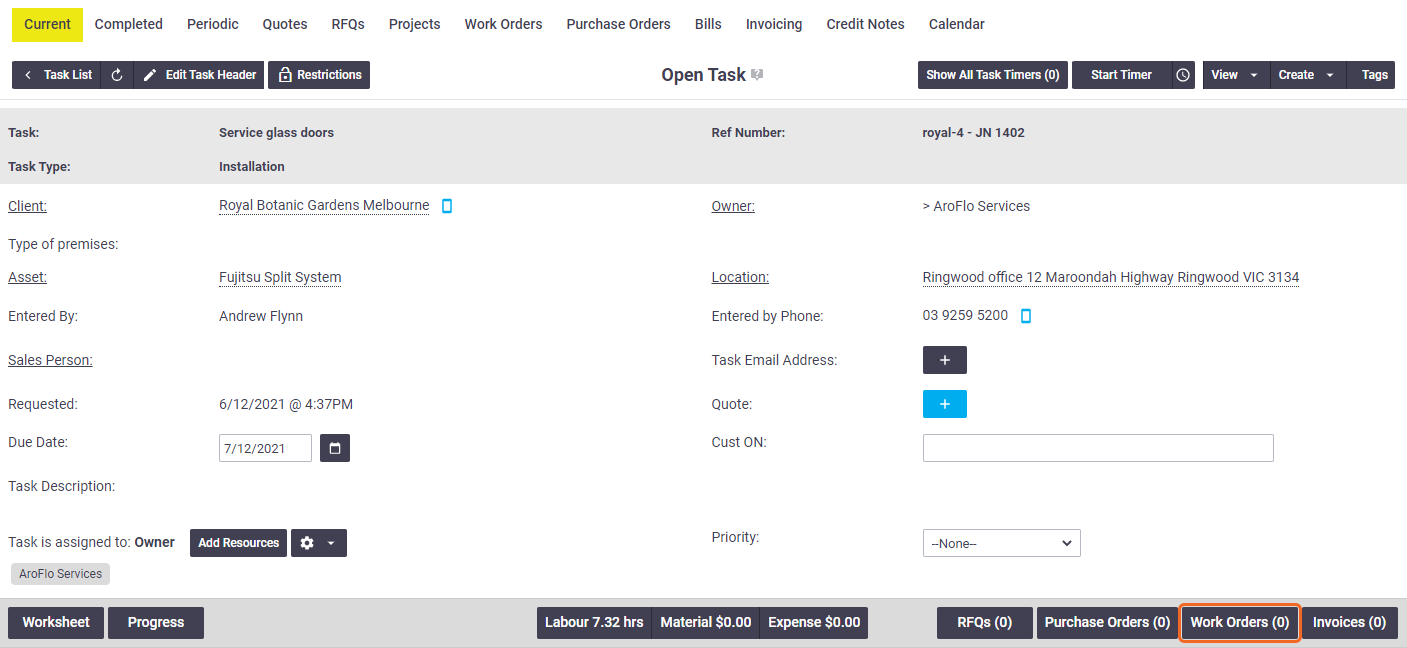Select the Credit Notes tab

click(x=866, y=24)
